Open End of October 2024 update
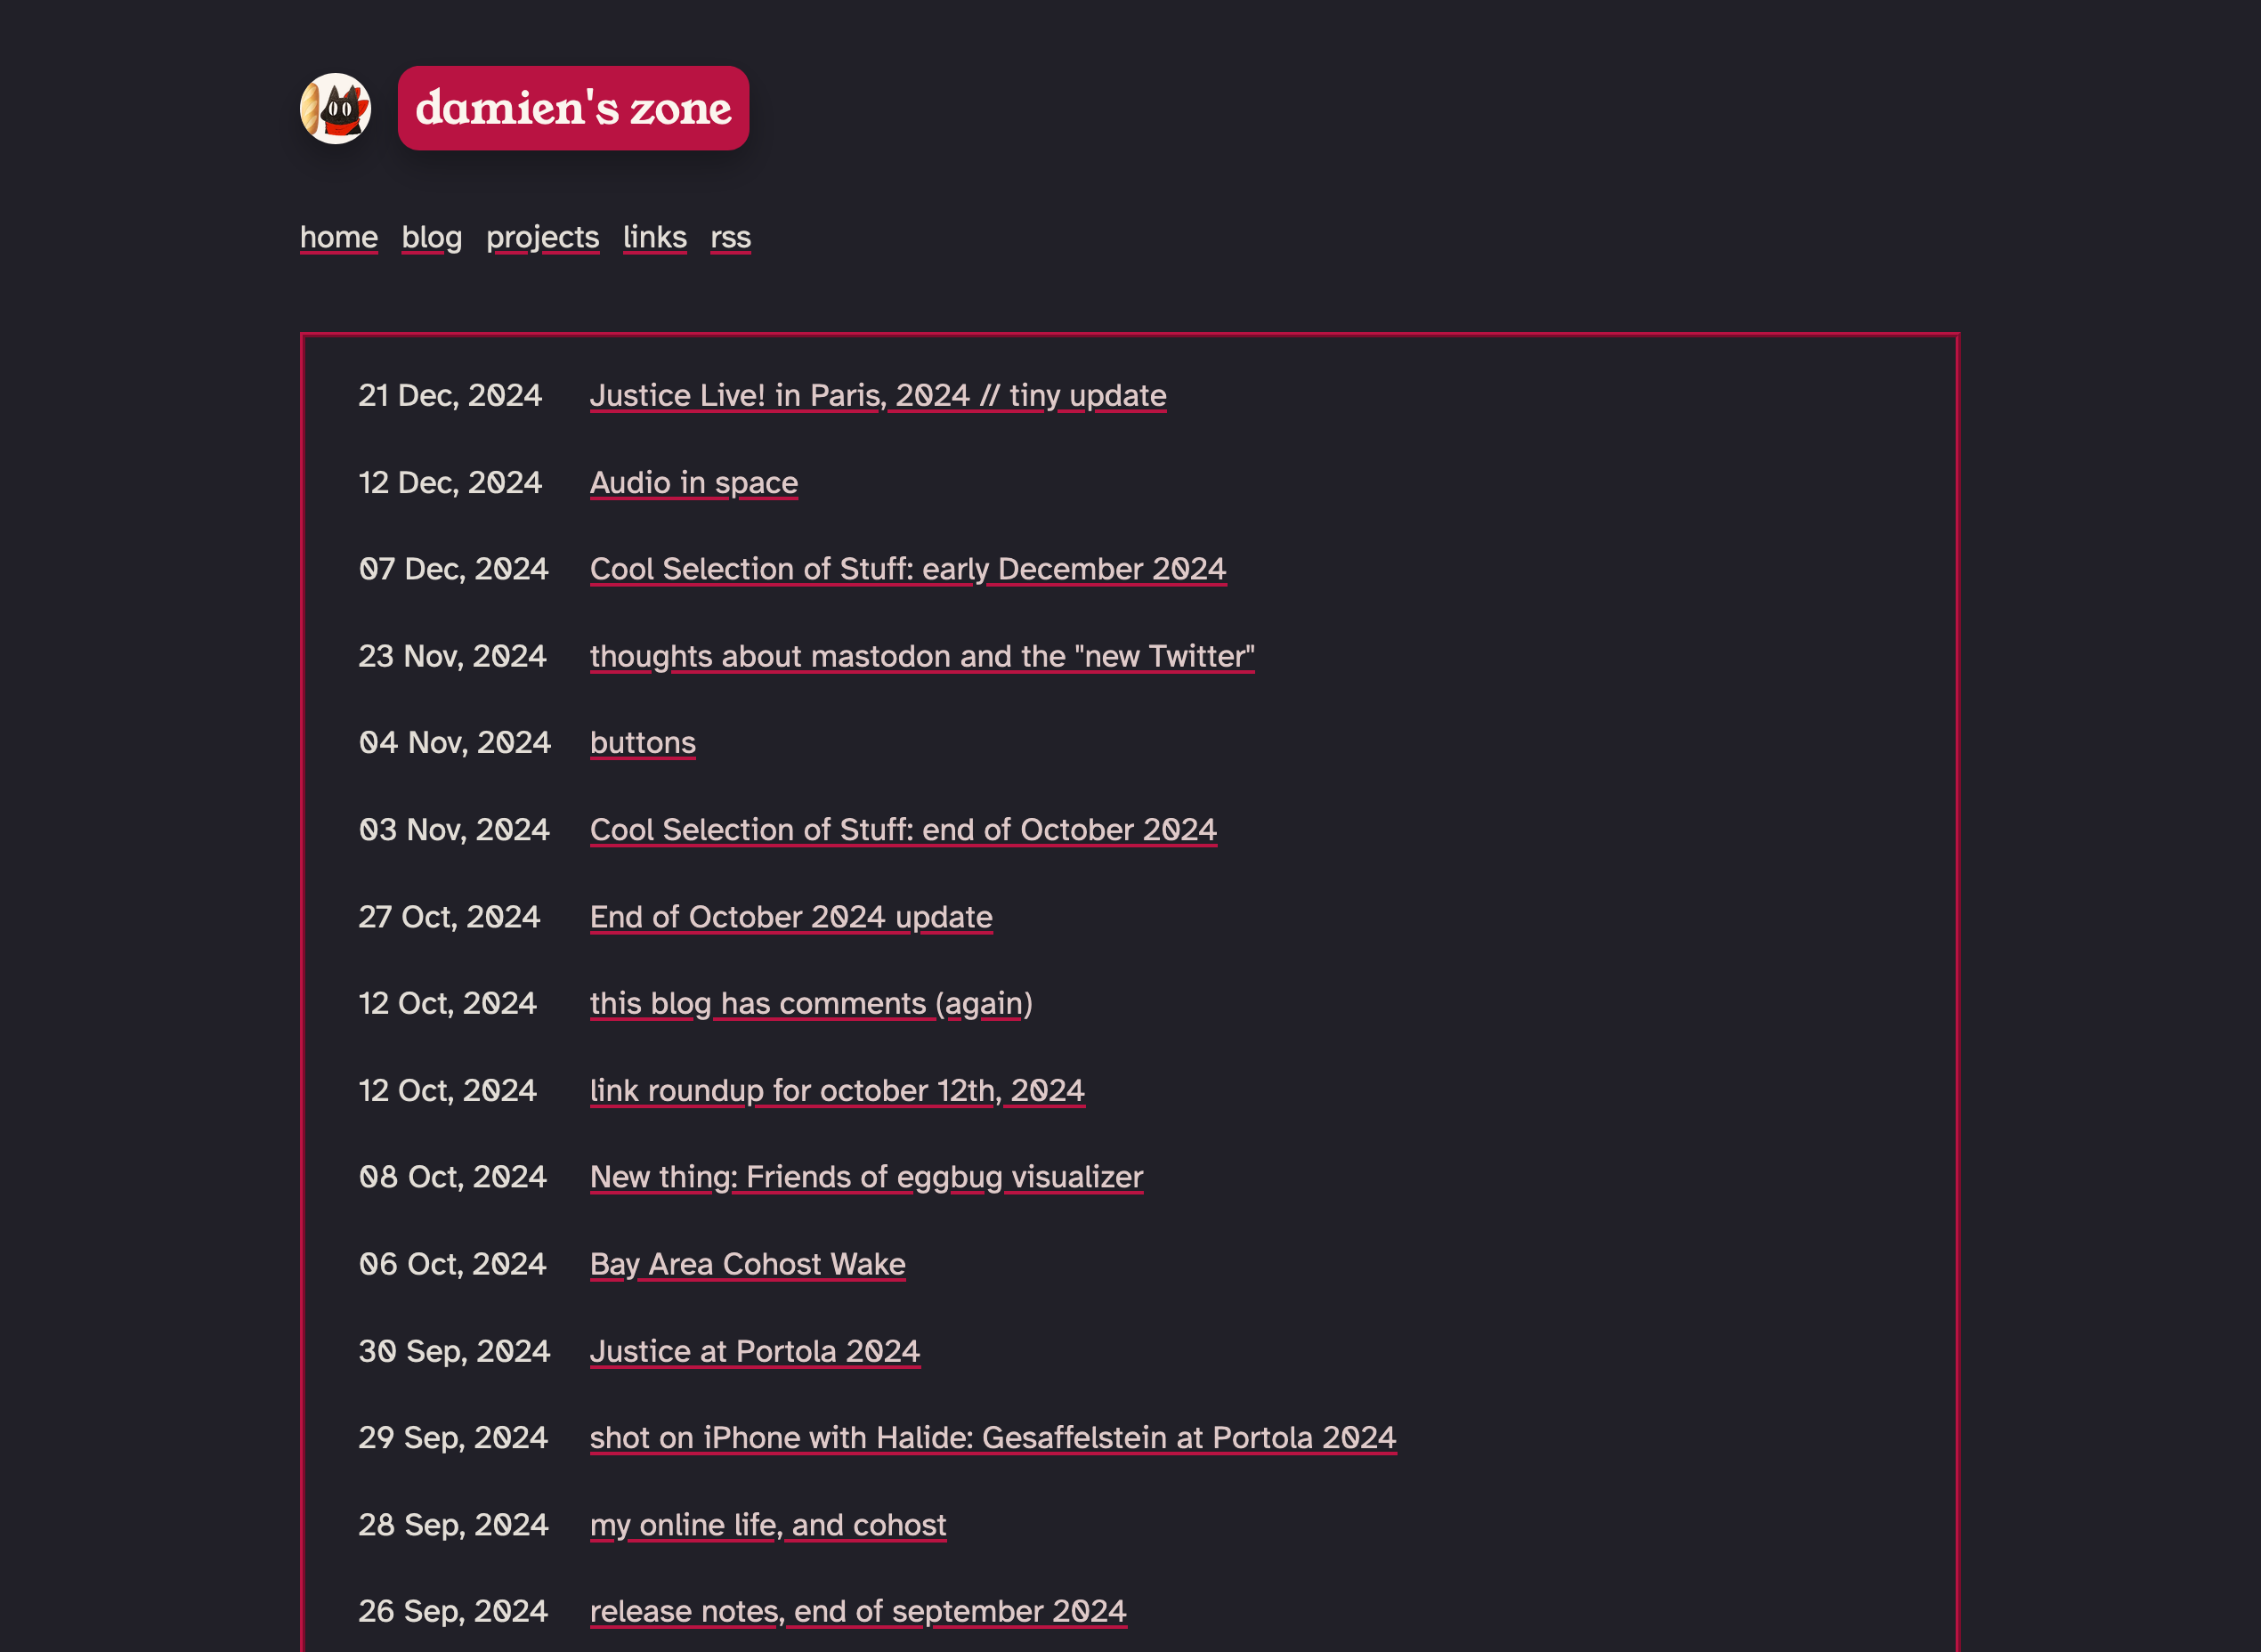2261x1652 pixels. [791, 916]
